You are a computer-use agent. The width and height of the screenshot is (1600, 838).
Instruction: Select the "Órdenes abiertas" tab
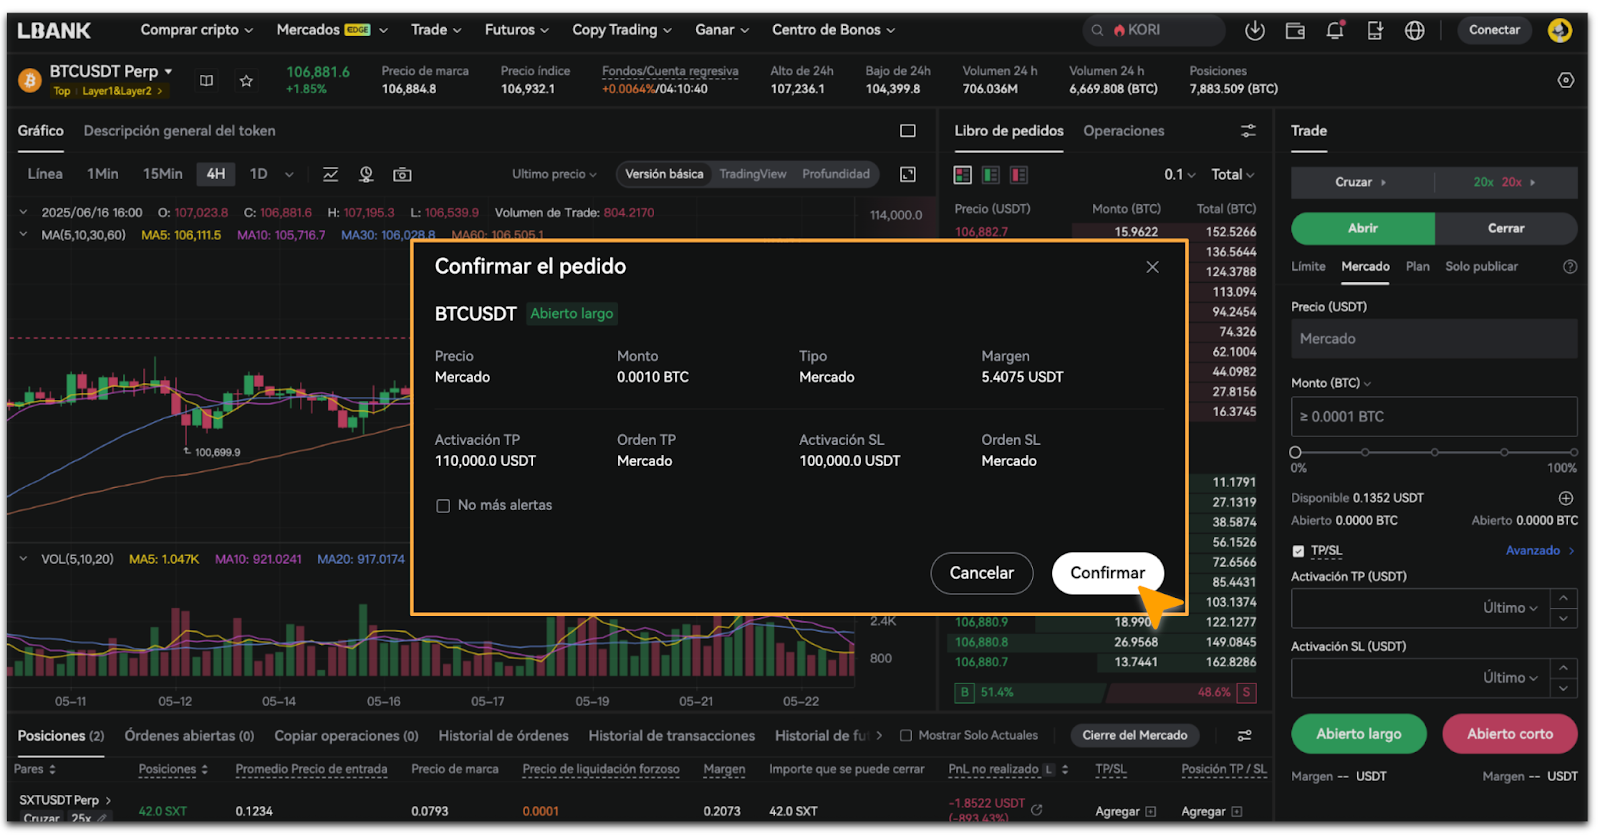189,736
